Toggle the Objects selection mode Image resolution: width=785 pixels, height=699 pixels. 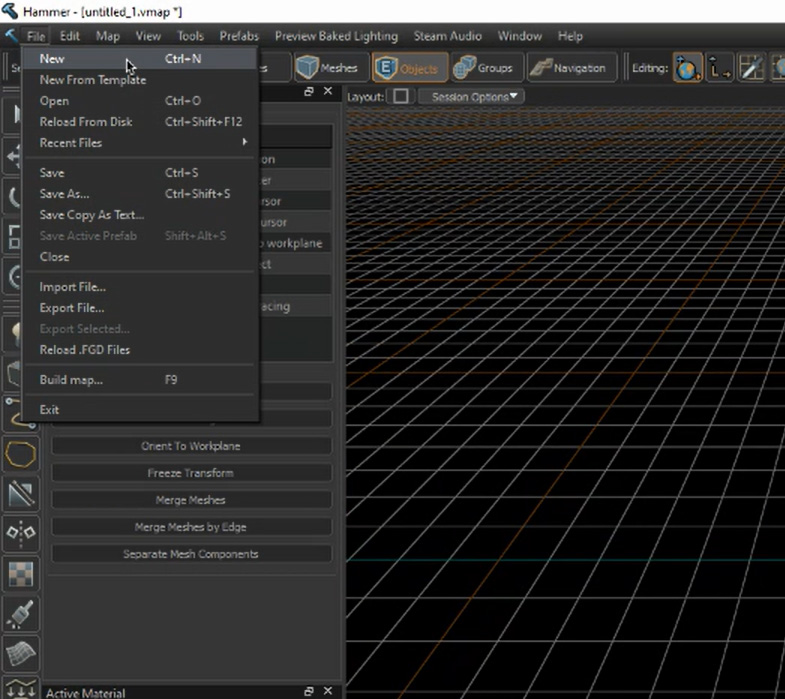410,68
